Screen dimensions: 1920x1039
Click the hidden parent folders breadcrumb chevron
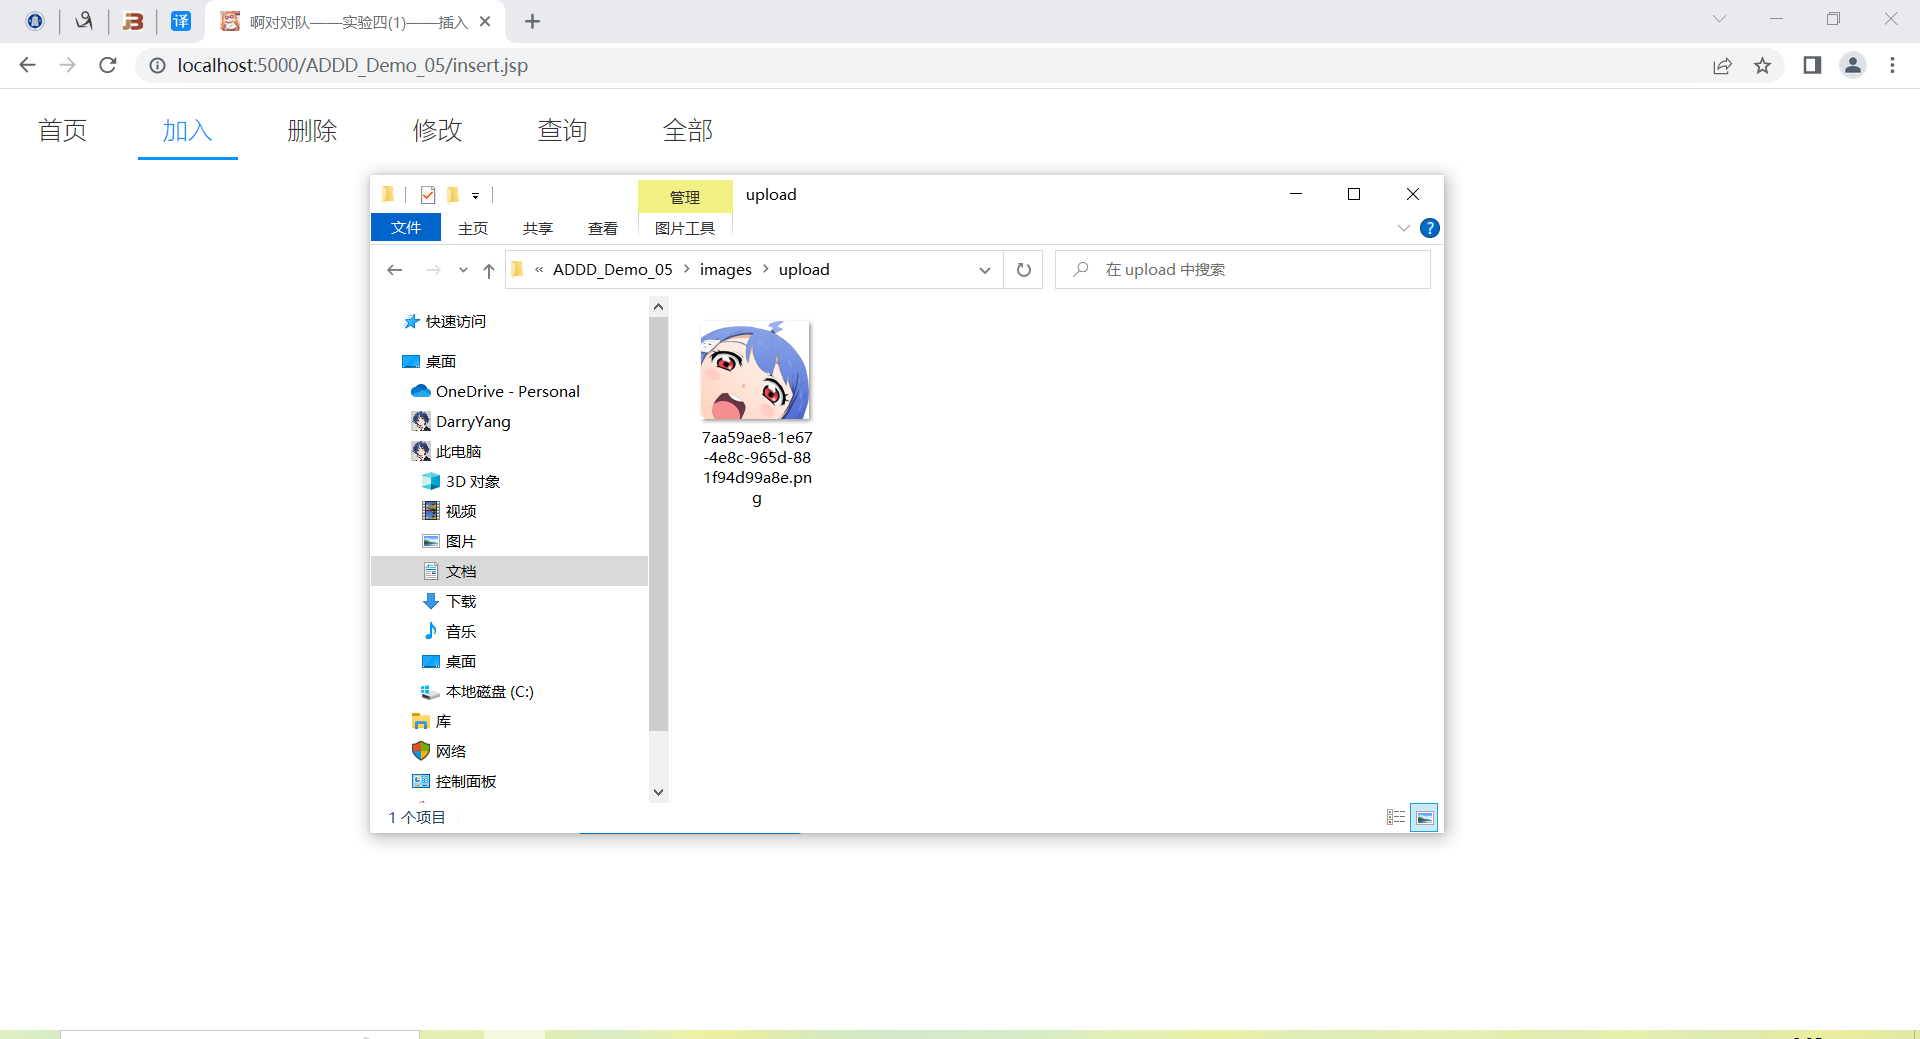click(x=539, y=269)
